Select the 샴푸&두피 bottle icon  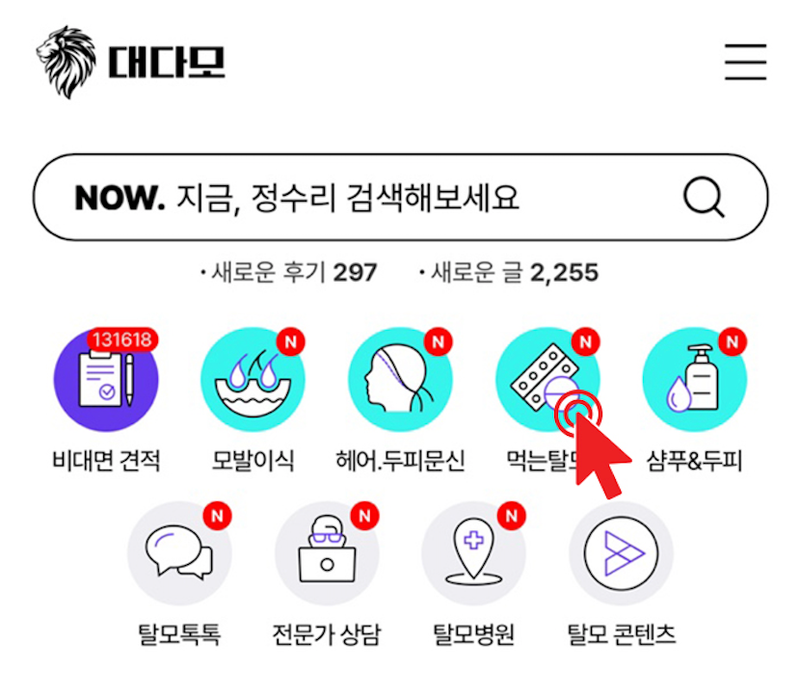tap(694, 380)
